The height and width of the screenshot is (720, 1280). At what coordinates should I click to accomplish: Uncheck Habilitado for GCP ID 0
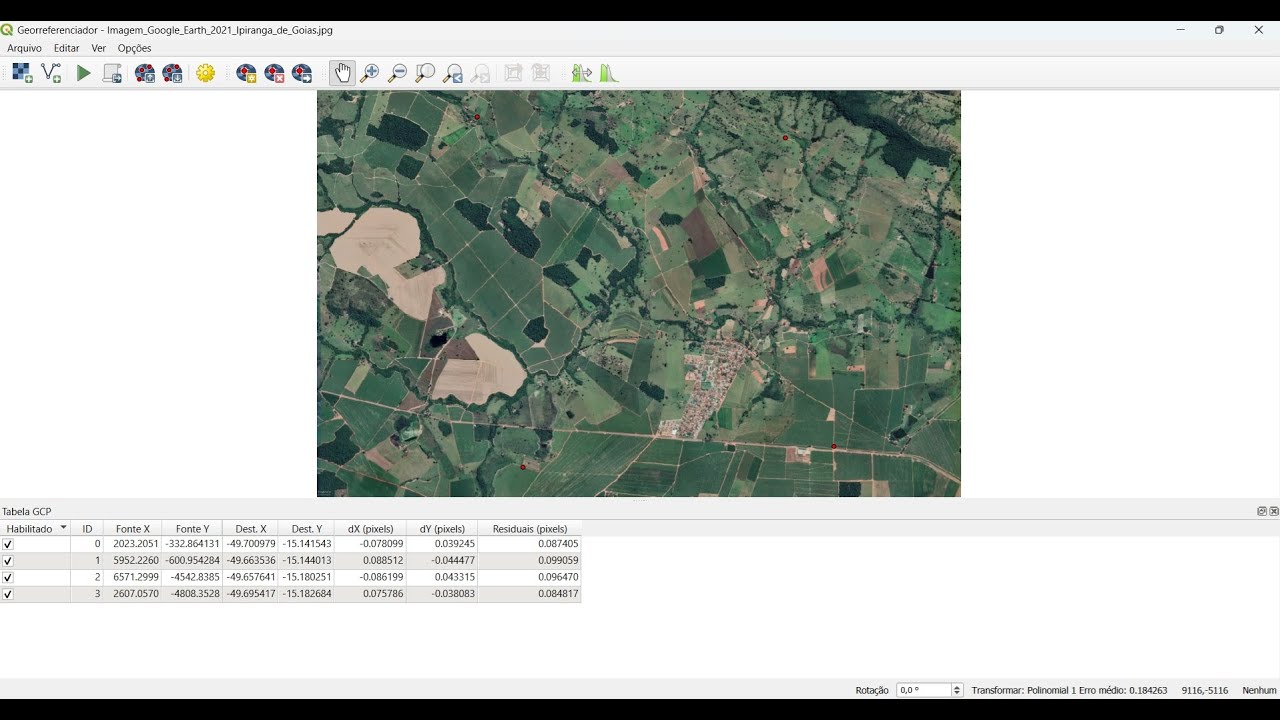pos(8,544)
